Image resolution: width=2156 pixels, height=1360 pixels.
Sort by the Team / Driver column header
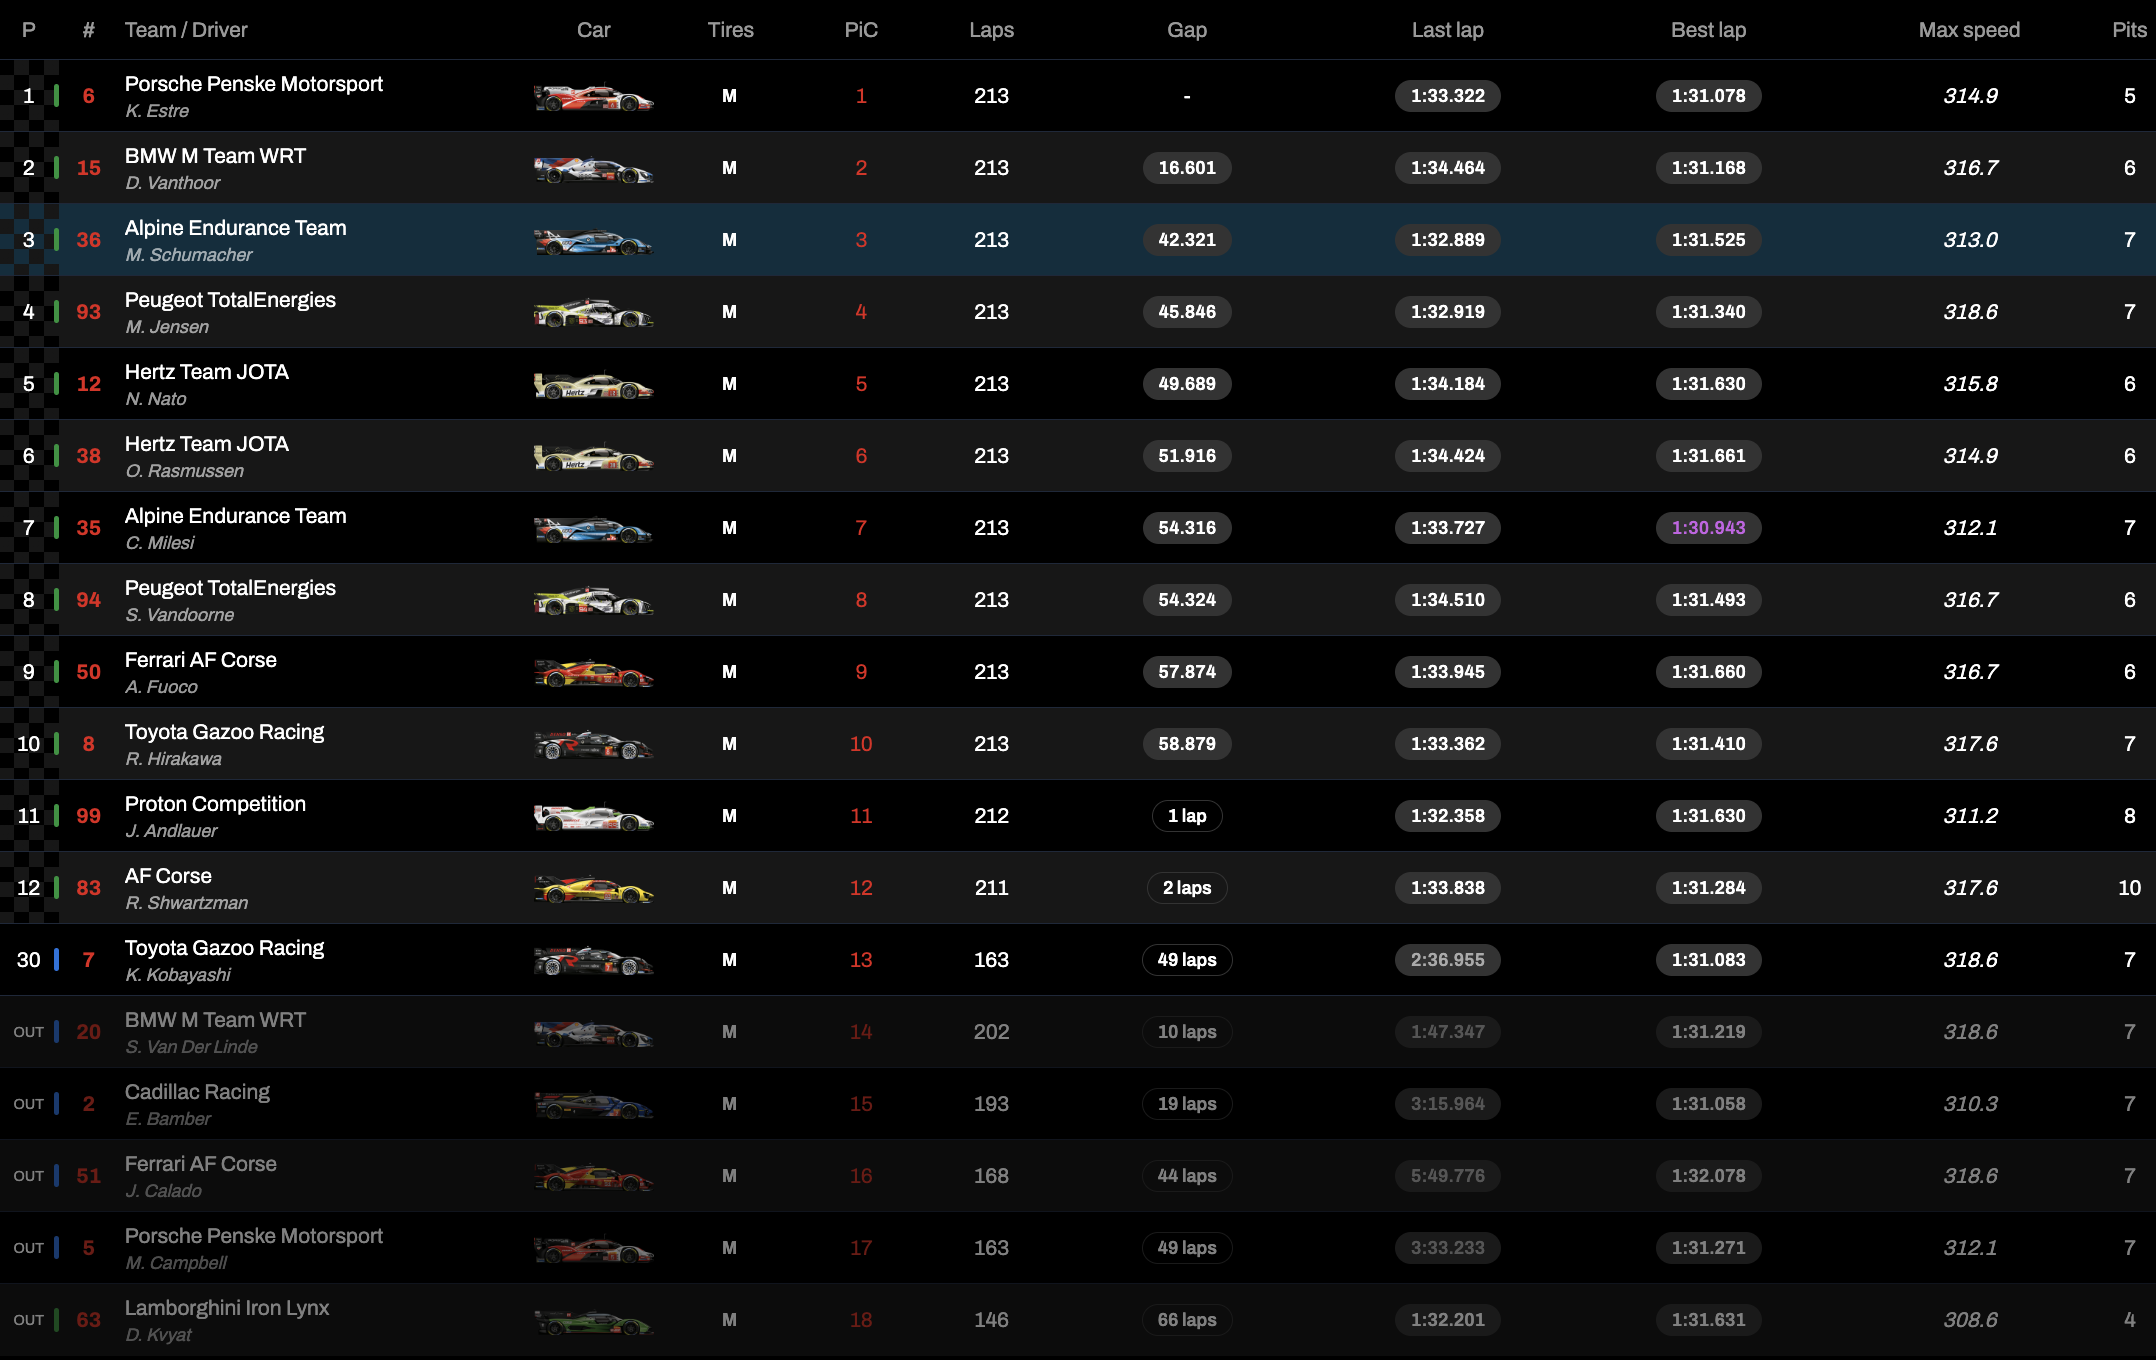click(186, 30)
